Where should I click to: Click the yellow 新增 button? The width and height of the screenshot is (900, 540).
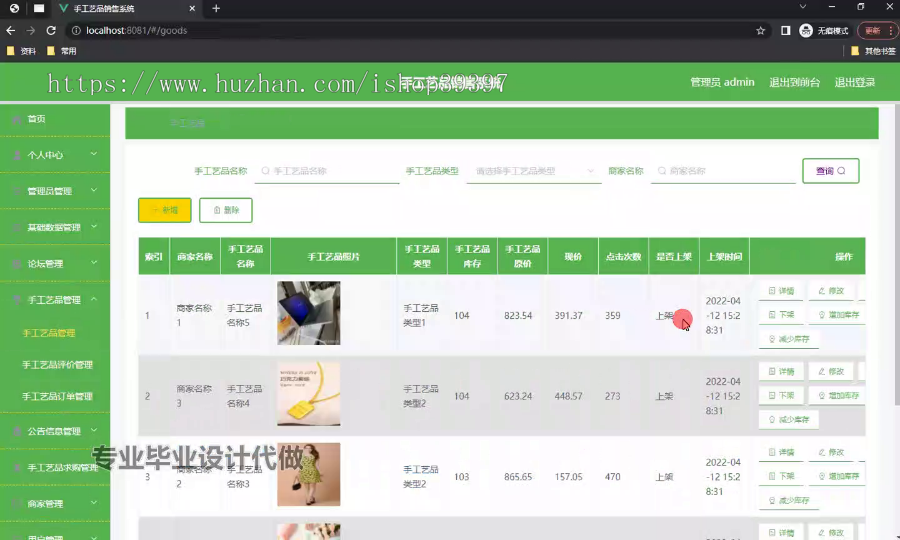tap(165, 210)
